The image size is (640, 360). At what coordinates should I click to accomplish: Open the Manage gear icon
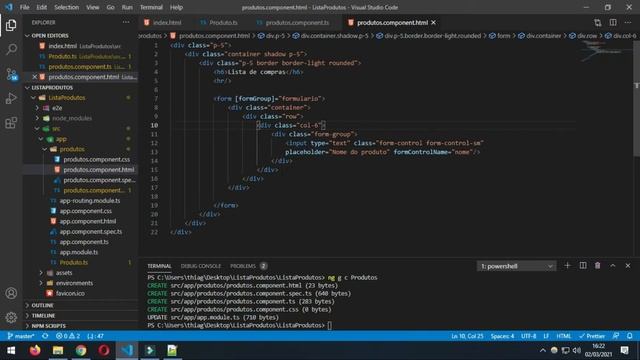pyautogui.click(x=11, y=317)
